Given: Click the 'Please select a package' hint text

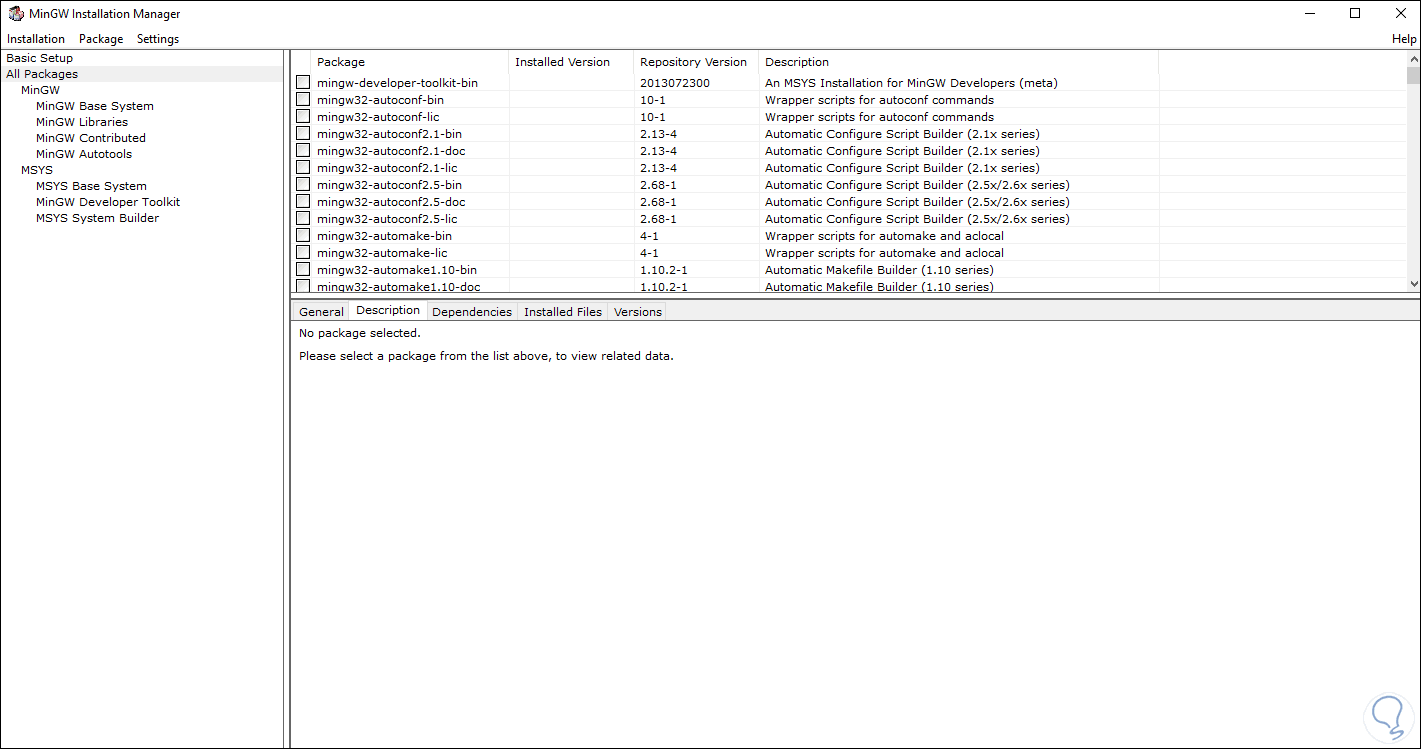Looking at the screenshot, I should click(486, 356).
